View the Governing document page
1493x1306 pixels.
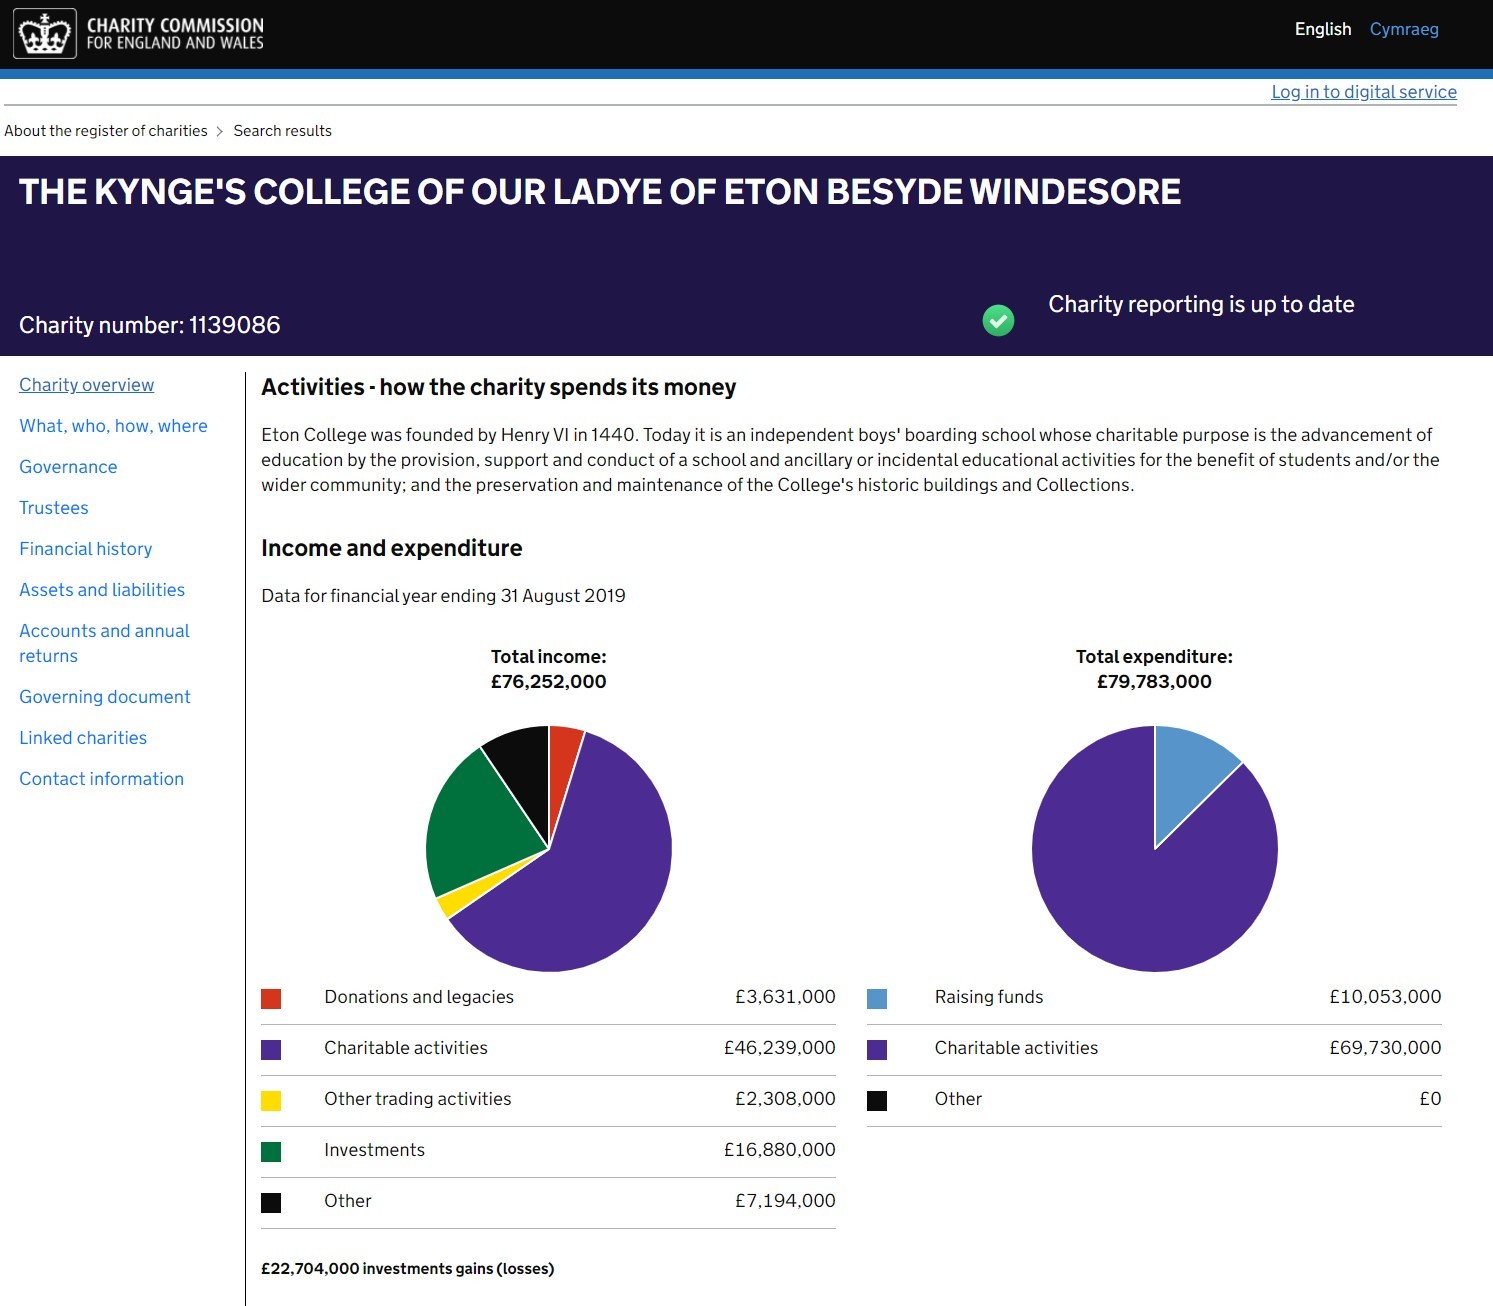click(105, 697)
